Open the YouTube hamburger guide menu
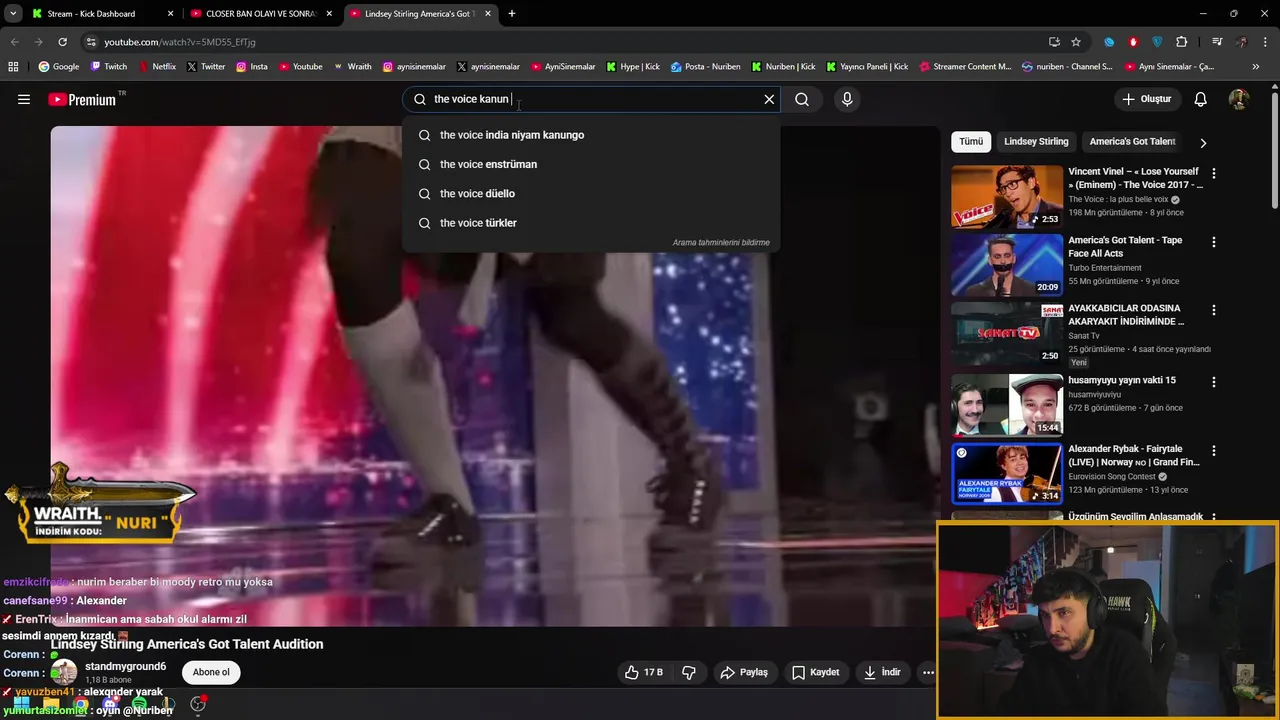This screenshot has height=720, width=1280. (x=24, y=99)
